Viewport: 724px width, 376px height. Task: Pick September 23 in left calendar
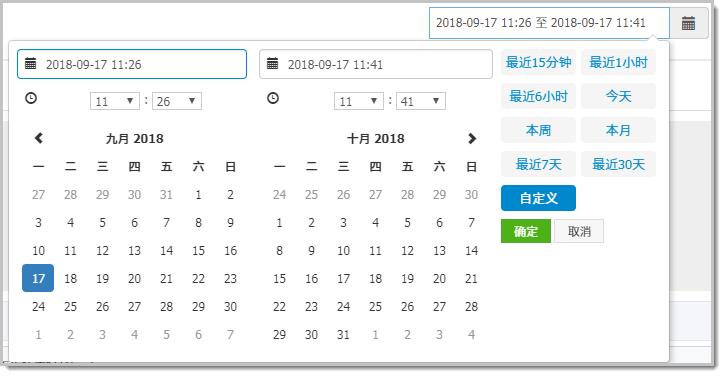[230, 278]
